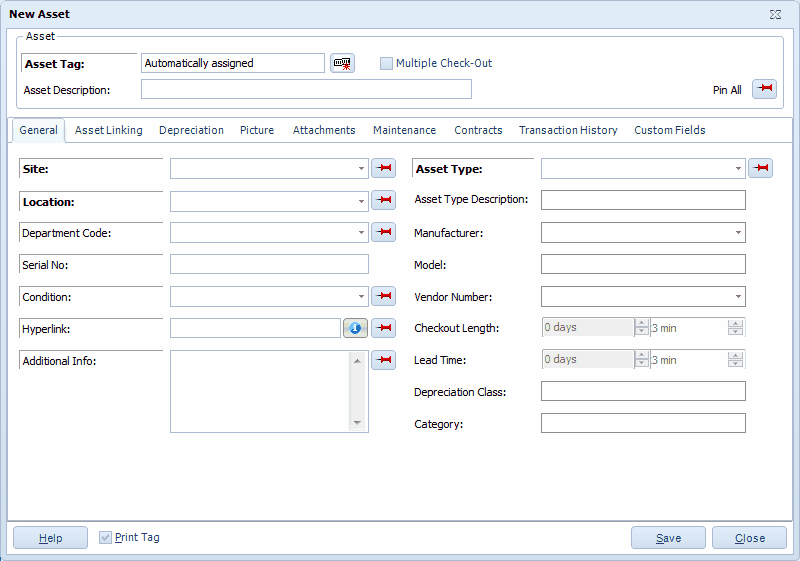Click the barcode generator icon beside Asset Tag

pos(342,63)
